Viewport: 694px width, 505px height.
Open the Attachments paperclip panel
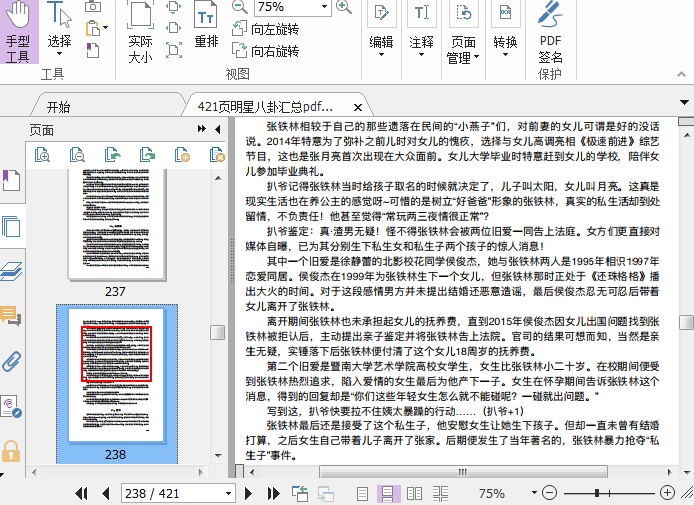tap(11, 362)
